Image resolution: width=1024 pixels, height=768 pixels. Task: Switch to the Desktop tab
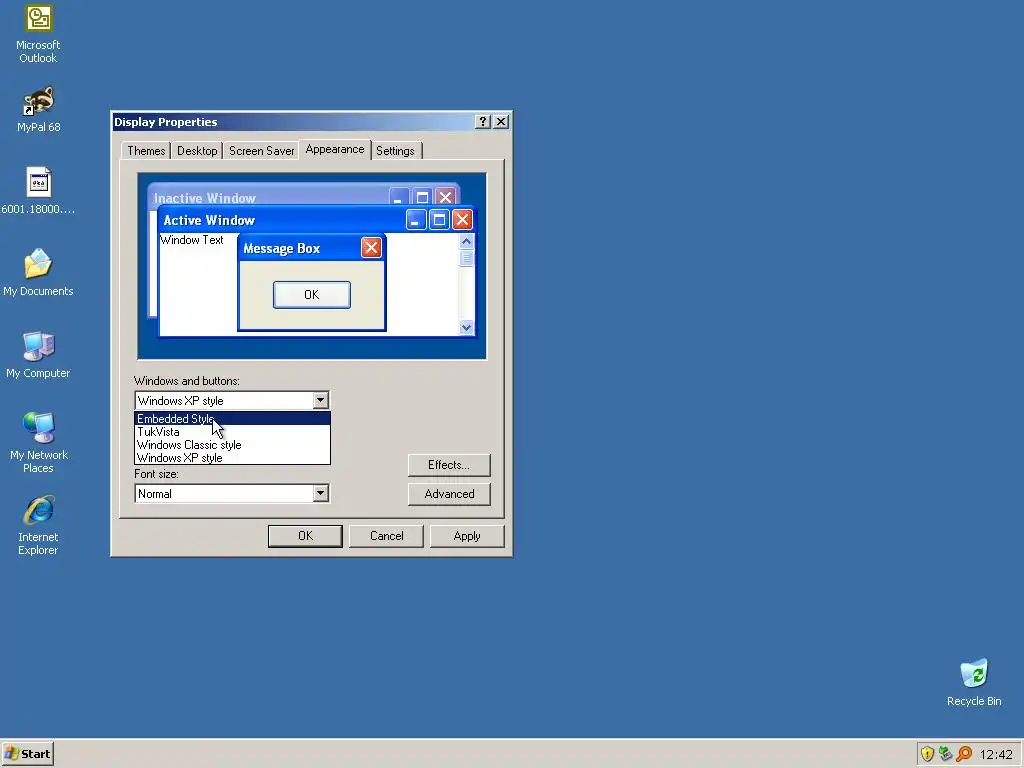coord(197,151)
